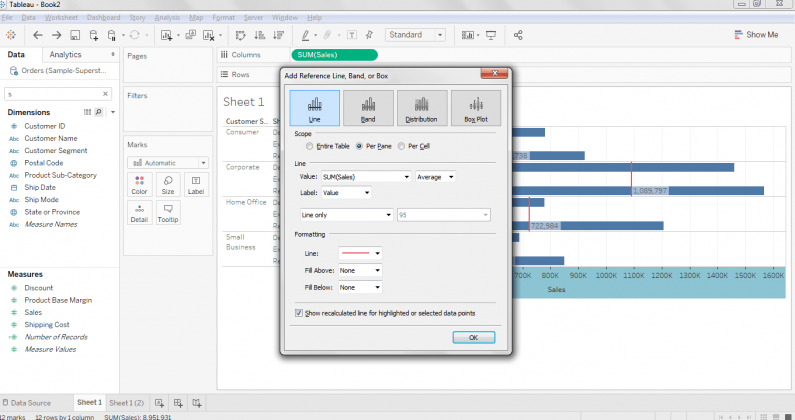Open the Color marks card
Image resolution: width=795 pixels, height=420 pixels.
(139, 185)
